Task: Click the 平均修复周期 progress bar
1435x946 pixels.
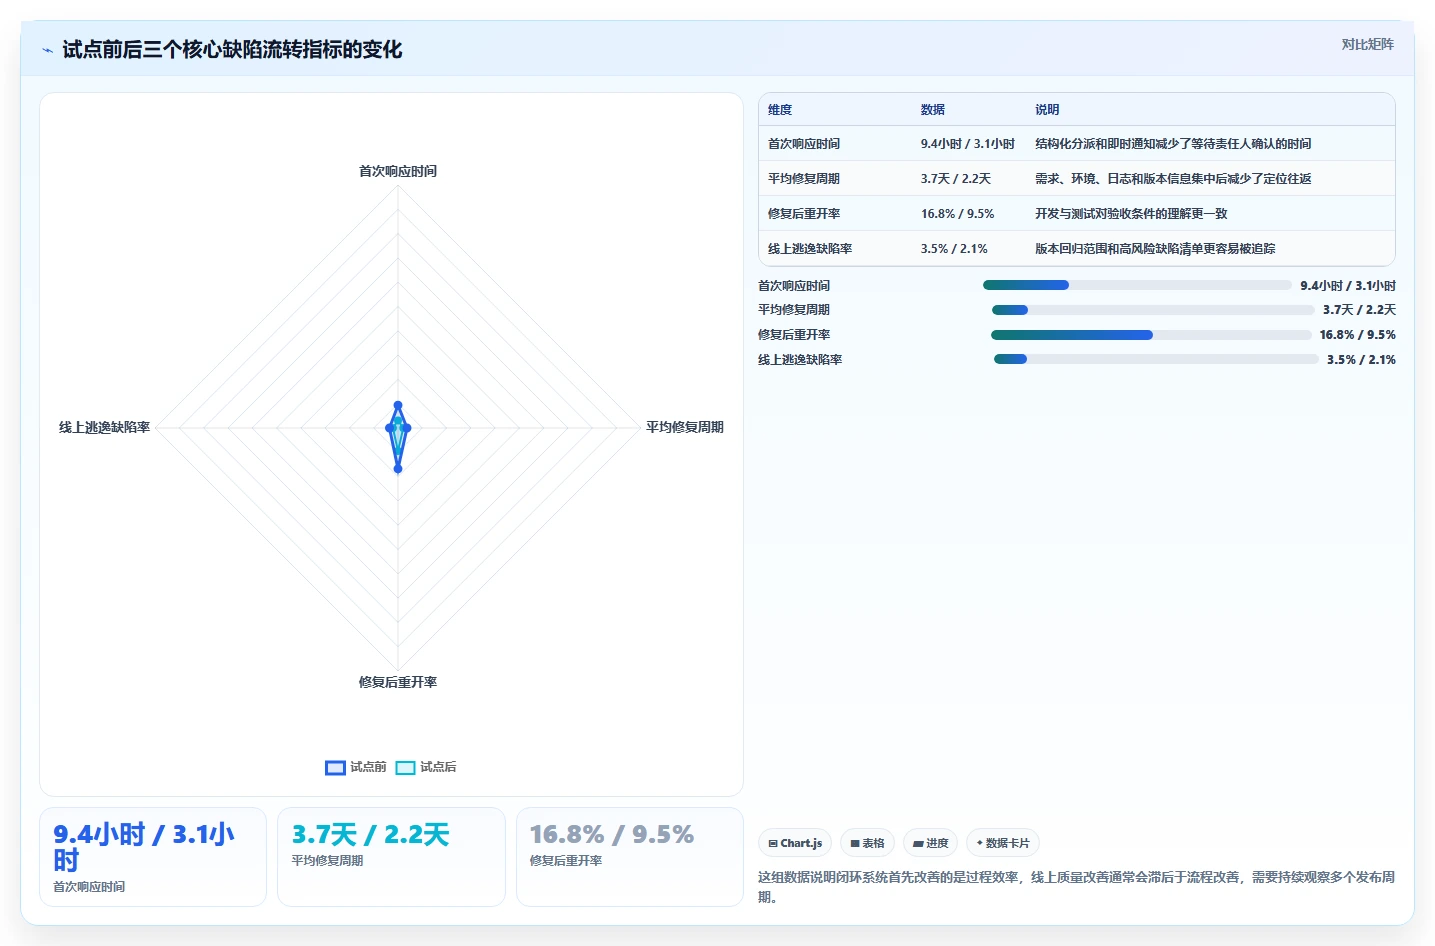Action: coord(1153,310)
